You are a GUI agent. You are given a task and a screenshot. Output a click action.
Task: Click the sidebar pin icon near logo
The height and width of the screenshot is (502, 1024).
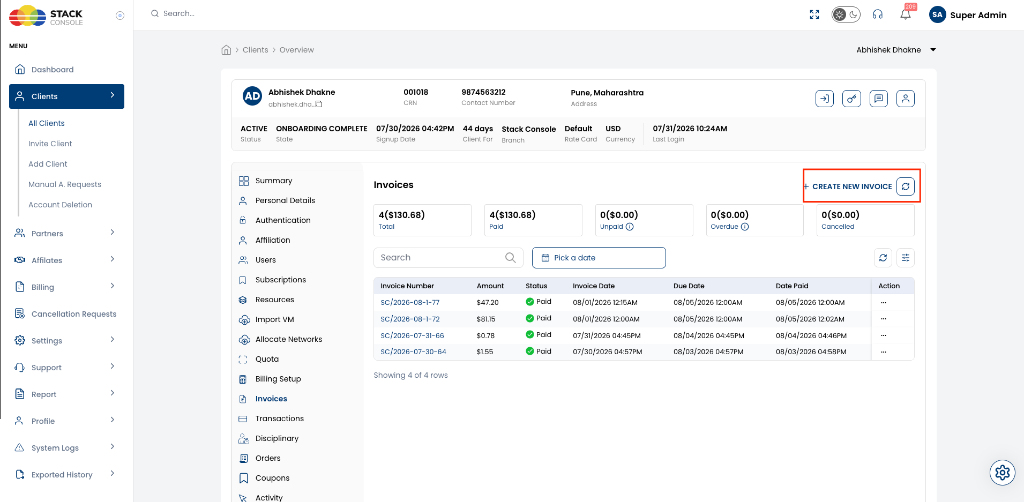tap(120, 16)
